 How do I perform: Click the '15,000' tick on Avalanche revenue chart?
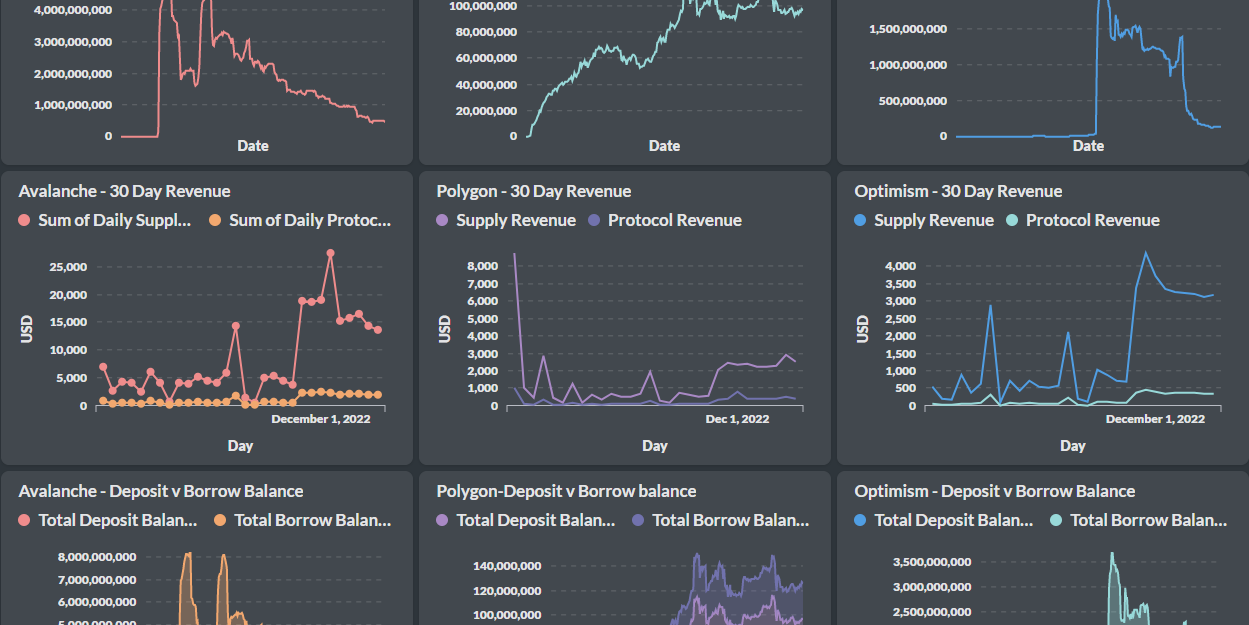[67, 323]
